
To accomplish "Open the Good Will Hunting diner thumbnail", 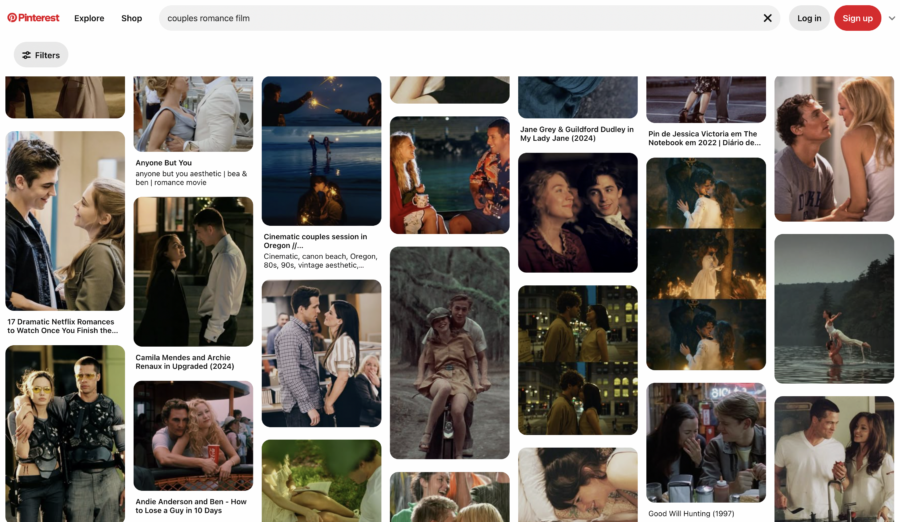I will coord(706,443).
